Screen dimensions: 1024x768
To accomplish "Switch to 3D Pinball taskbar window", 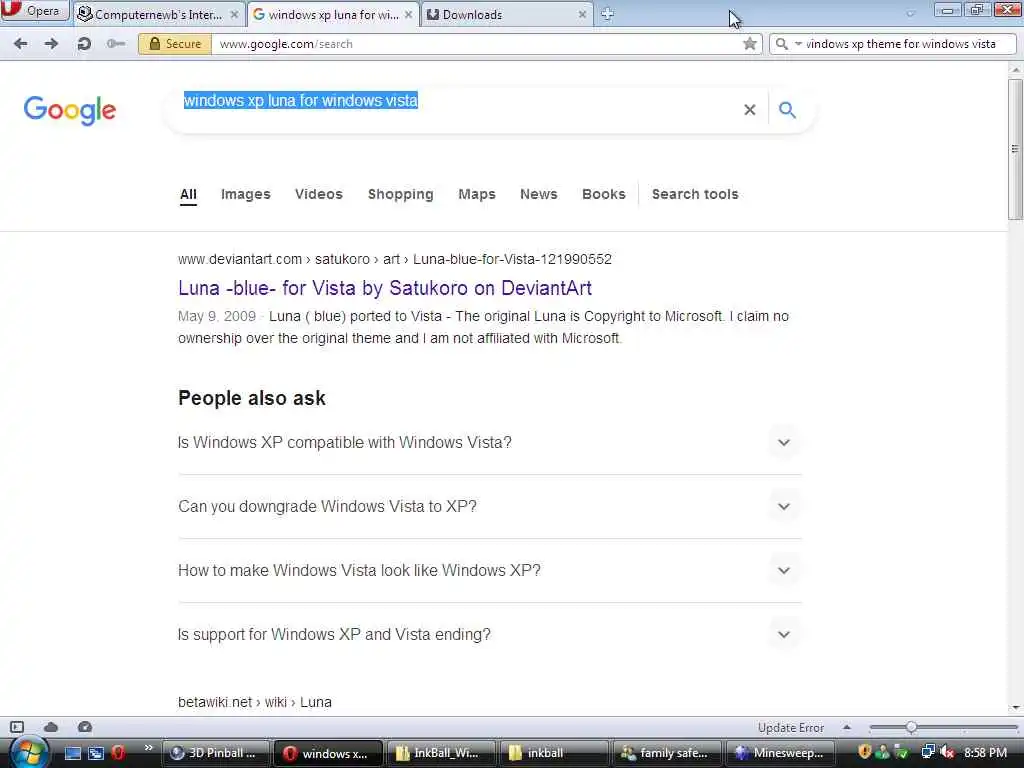I will tap(214, 753).
